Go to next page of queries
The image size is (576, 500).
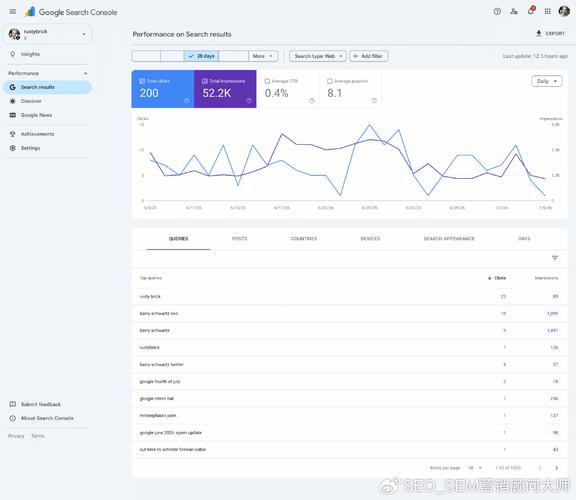pos(556,468)
